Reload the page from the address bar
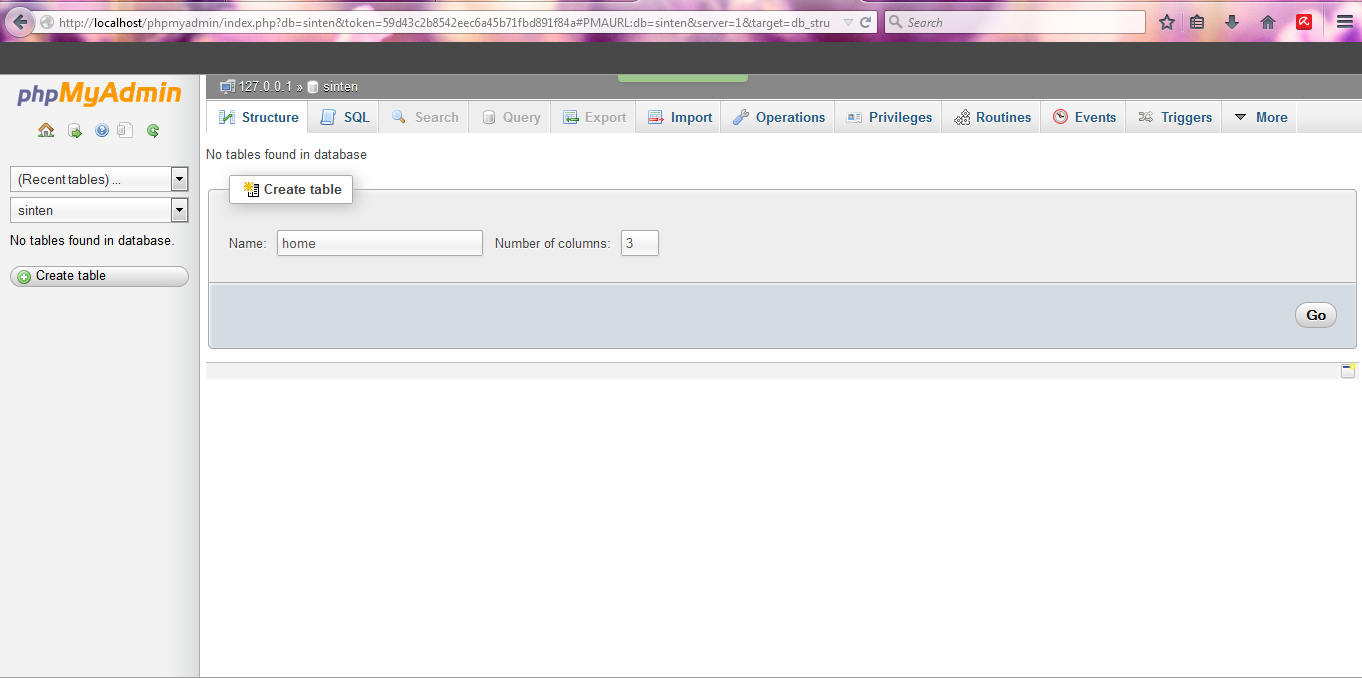The width and height of the screenshot is (1362, 678). [x=866, y=22]
